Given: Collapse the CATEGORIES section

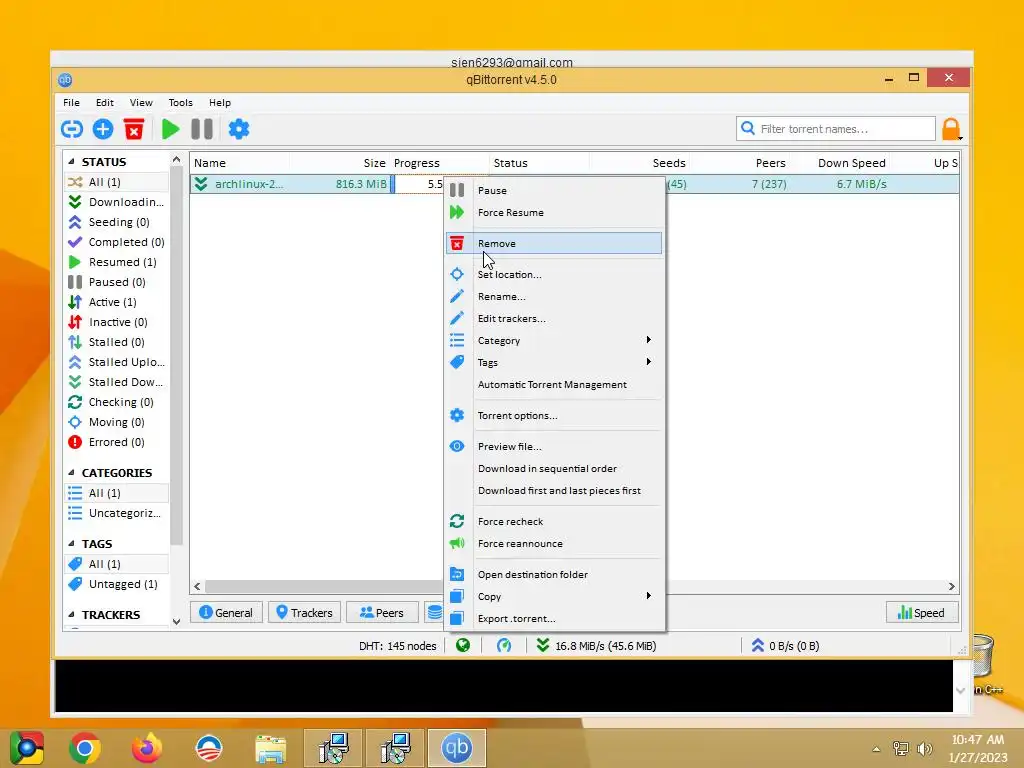Looking at the screenshot, I should point(71,472).
